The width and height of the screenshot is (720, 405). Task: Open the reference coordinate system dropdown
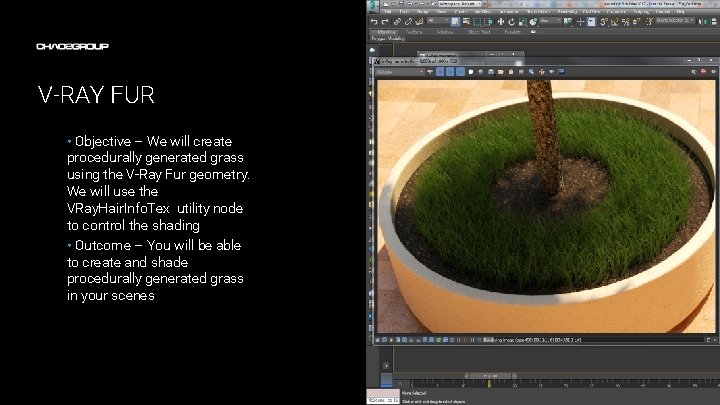tap(551, 21)
